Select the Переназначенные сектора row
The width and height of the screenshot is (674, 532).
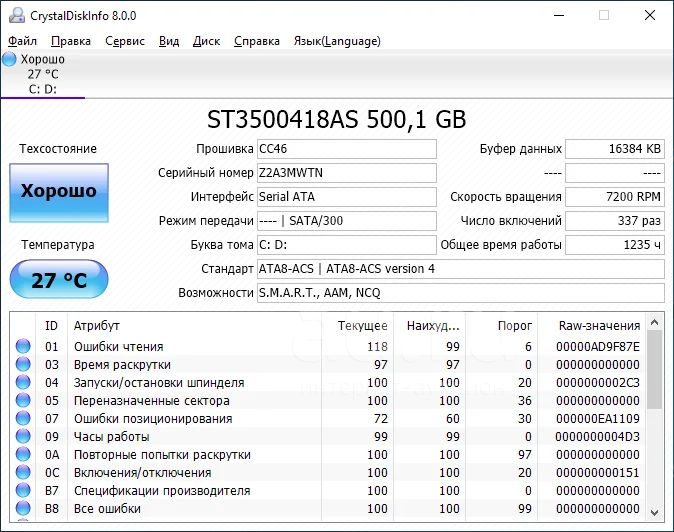pos(329,401)
